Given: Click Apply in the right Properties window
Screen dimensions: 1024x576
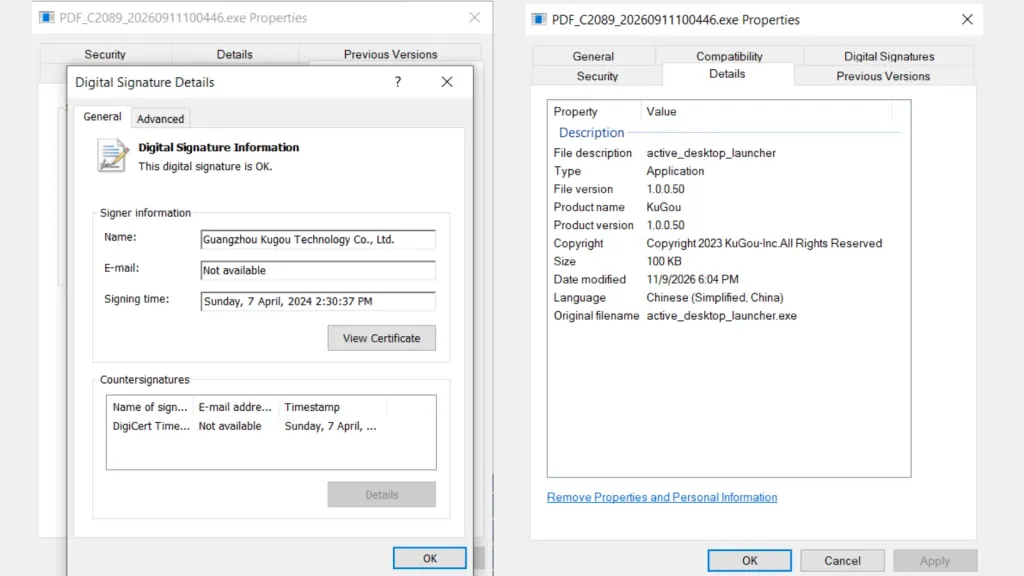Looking at the screenshot, I should click(x=935, y=560).
